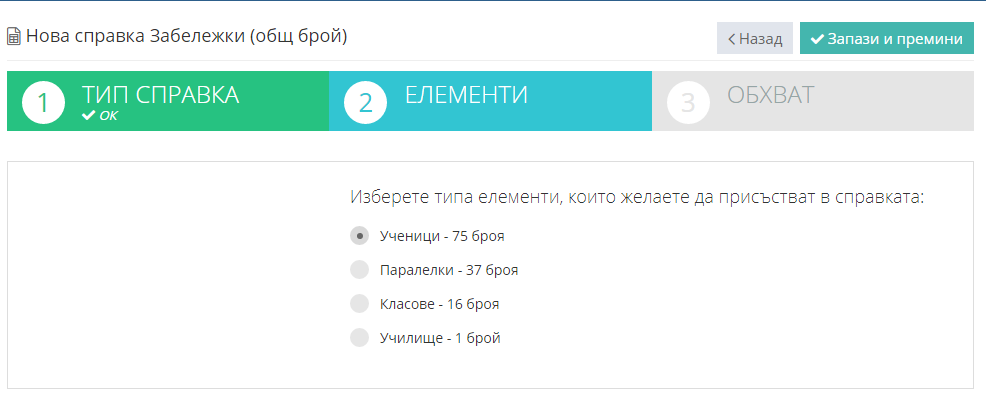
Task: Save and continue with Запази и премини
Action: pyautogui.click(x=887, y=38)
